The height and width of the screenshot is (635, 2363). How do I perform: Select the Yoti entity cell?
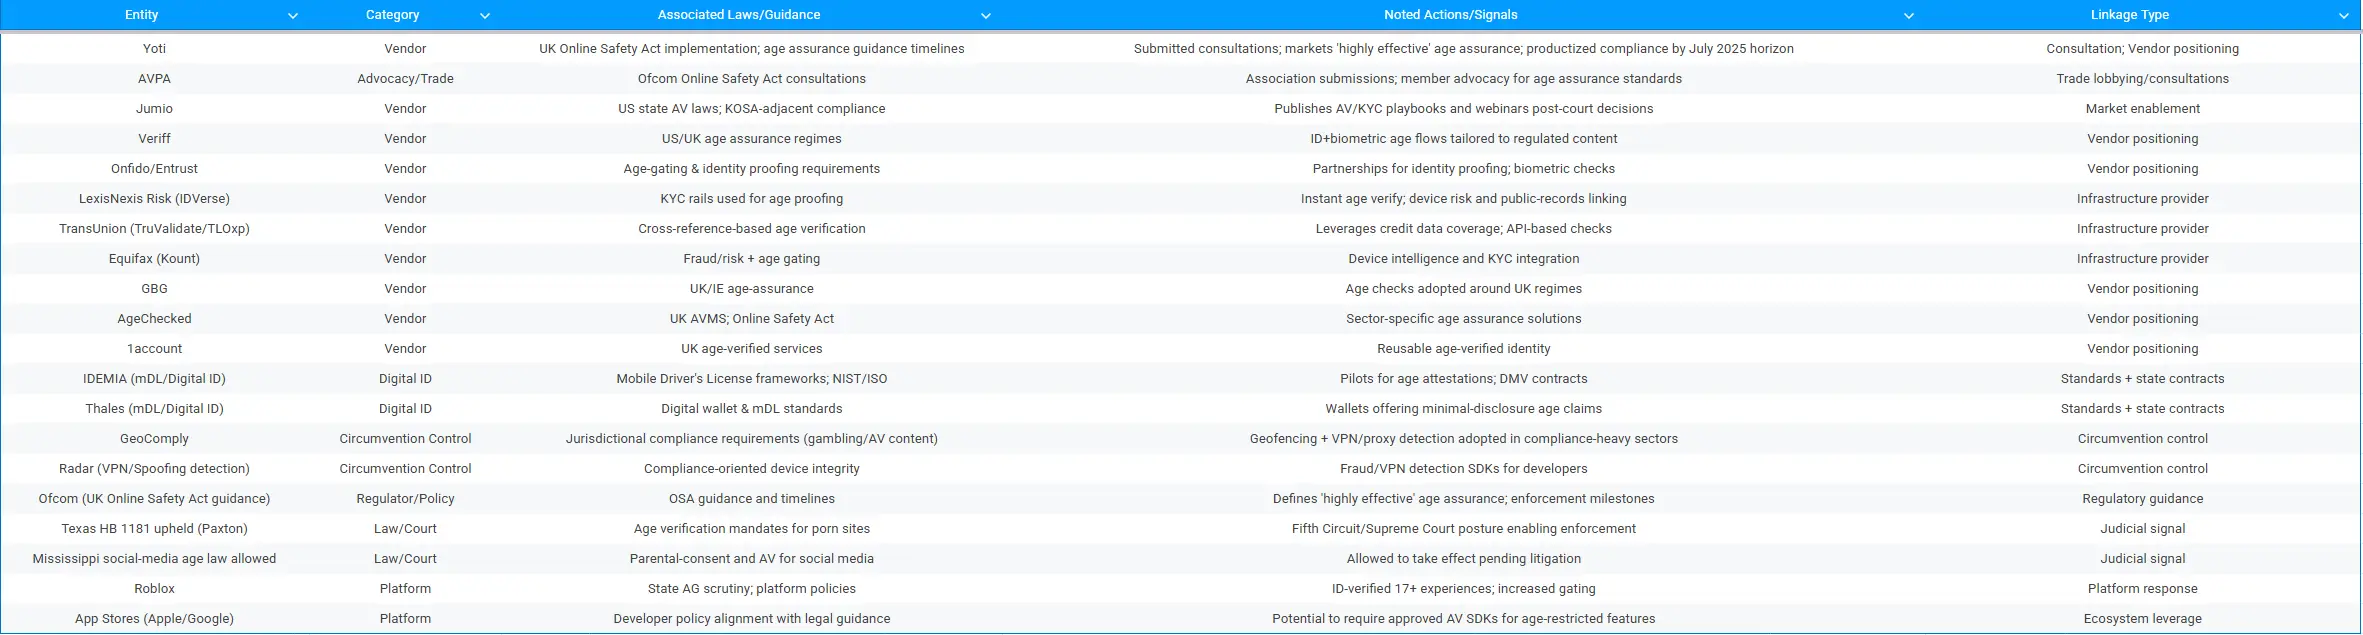point(154,49)
